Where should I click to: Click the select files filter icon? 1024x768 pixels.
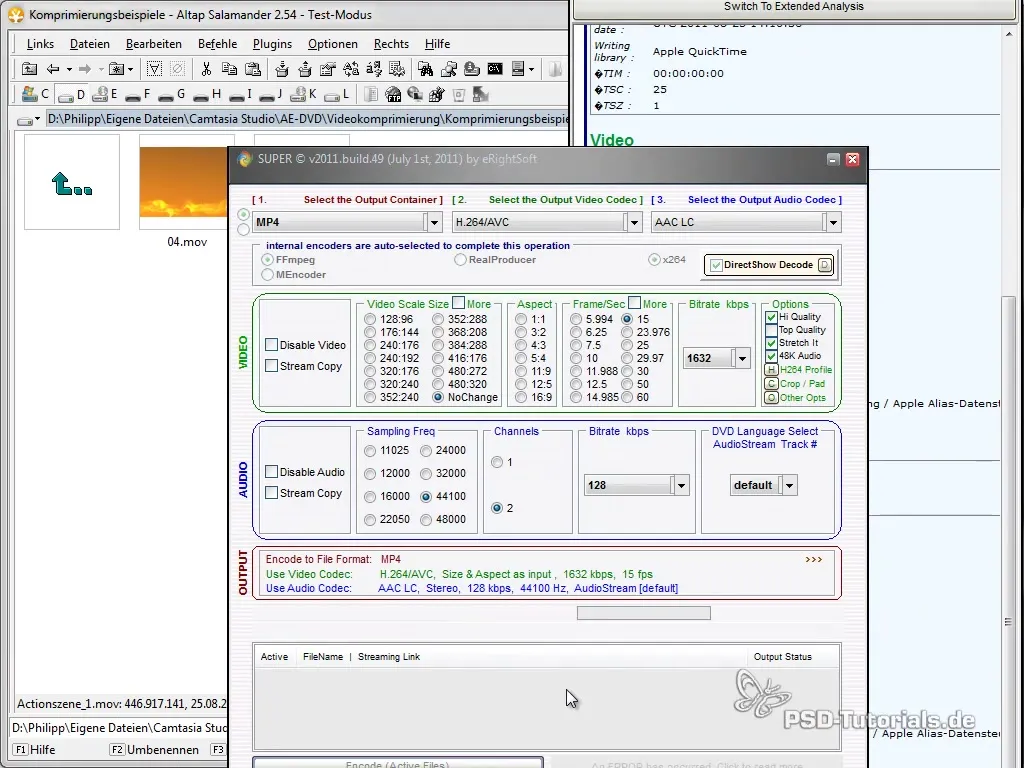(x=154, y=69)
